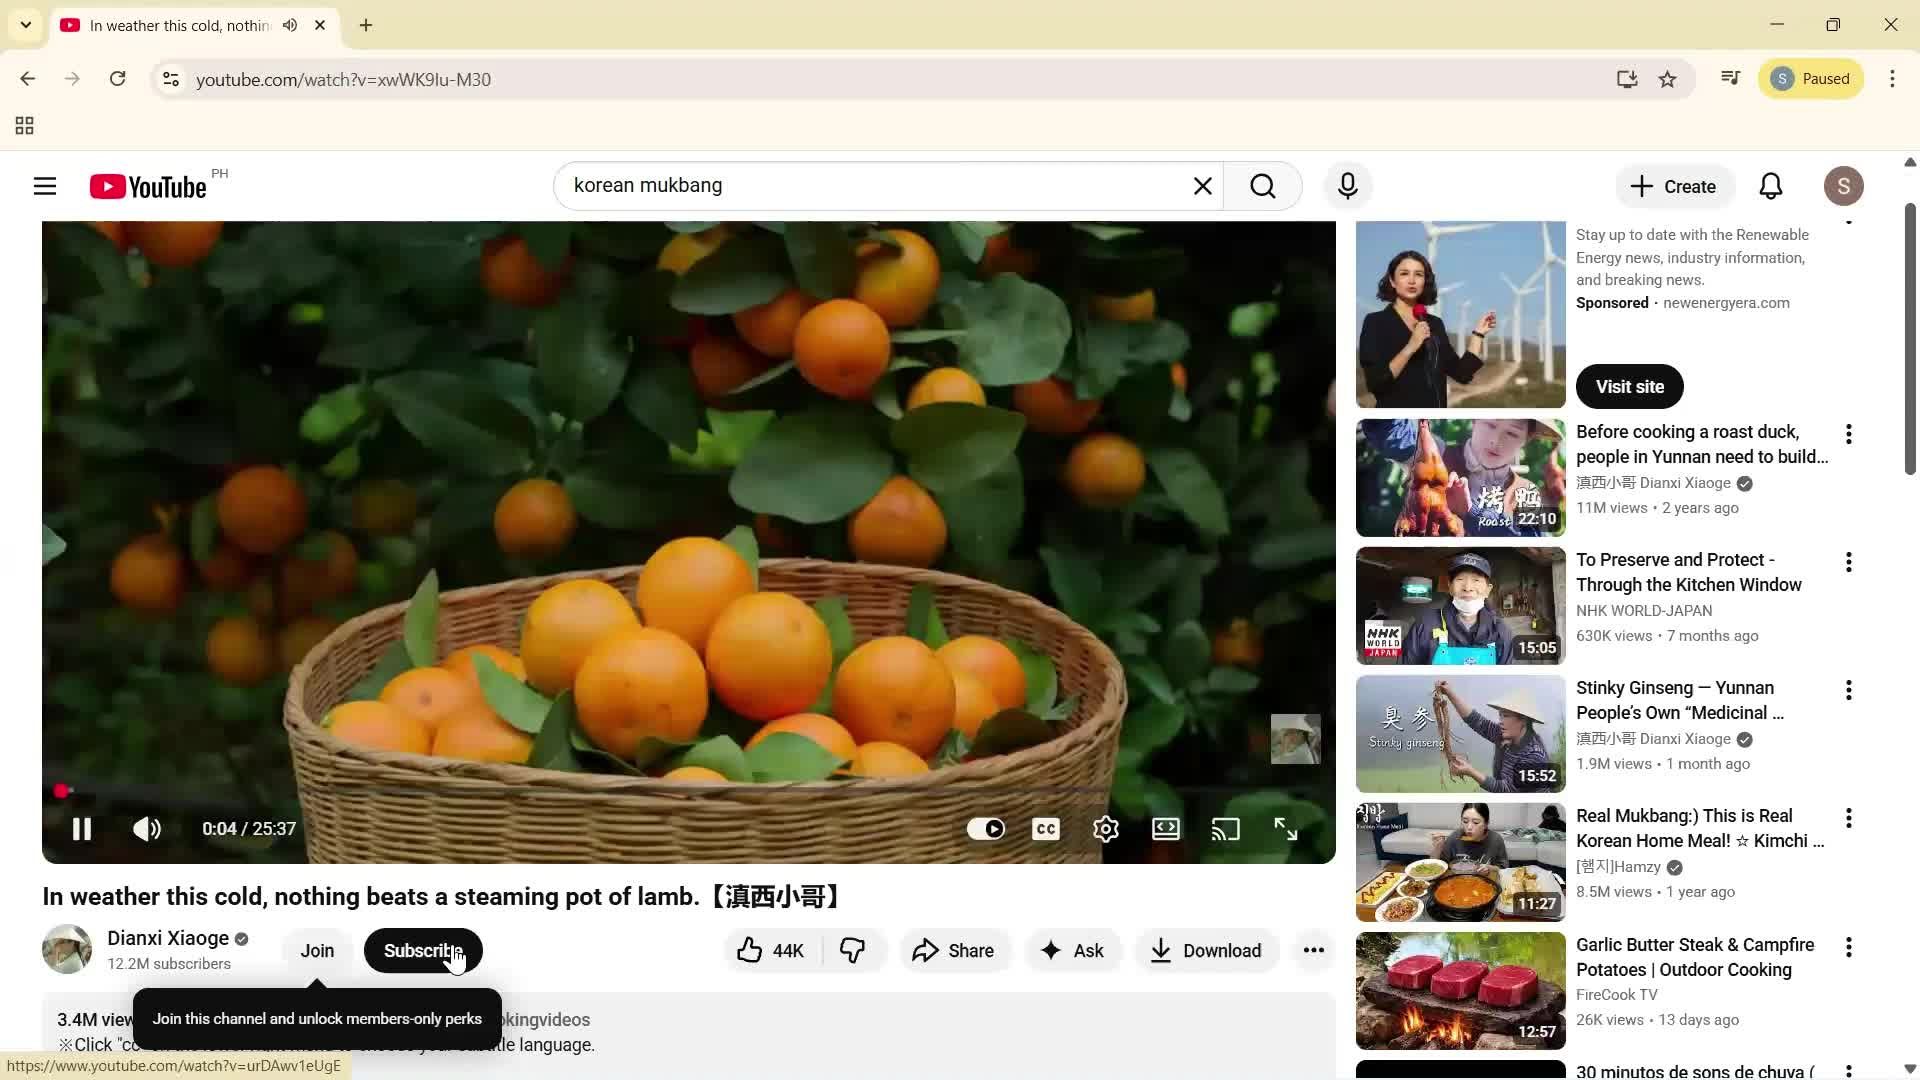The height and width of the screenshot is (1080, 1920).
Task: Cast the video to a TV
Action: pos(1226,828)
